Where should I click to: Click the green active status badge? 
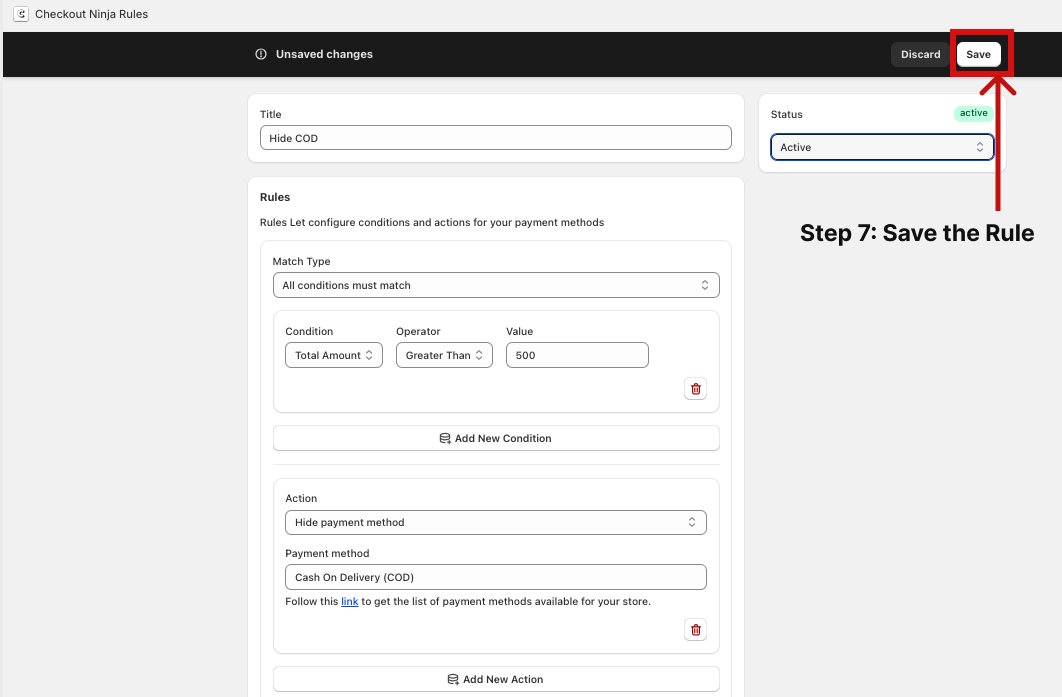(x=973, y=114)
